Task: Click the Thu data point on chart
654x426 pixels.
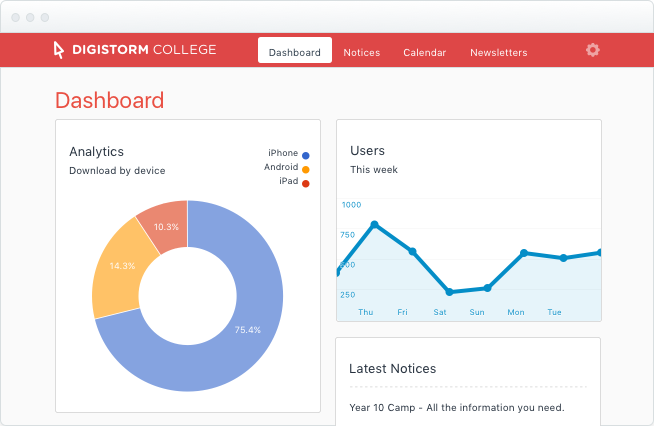Action: [375, 224]
